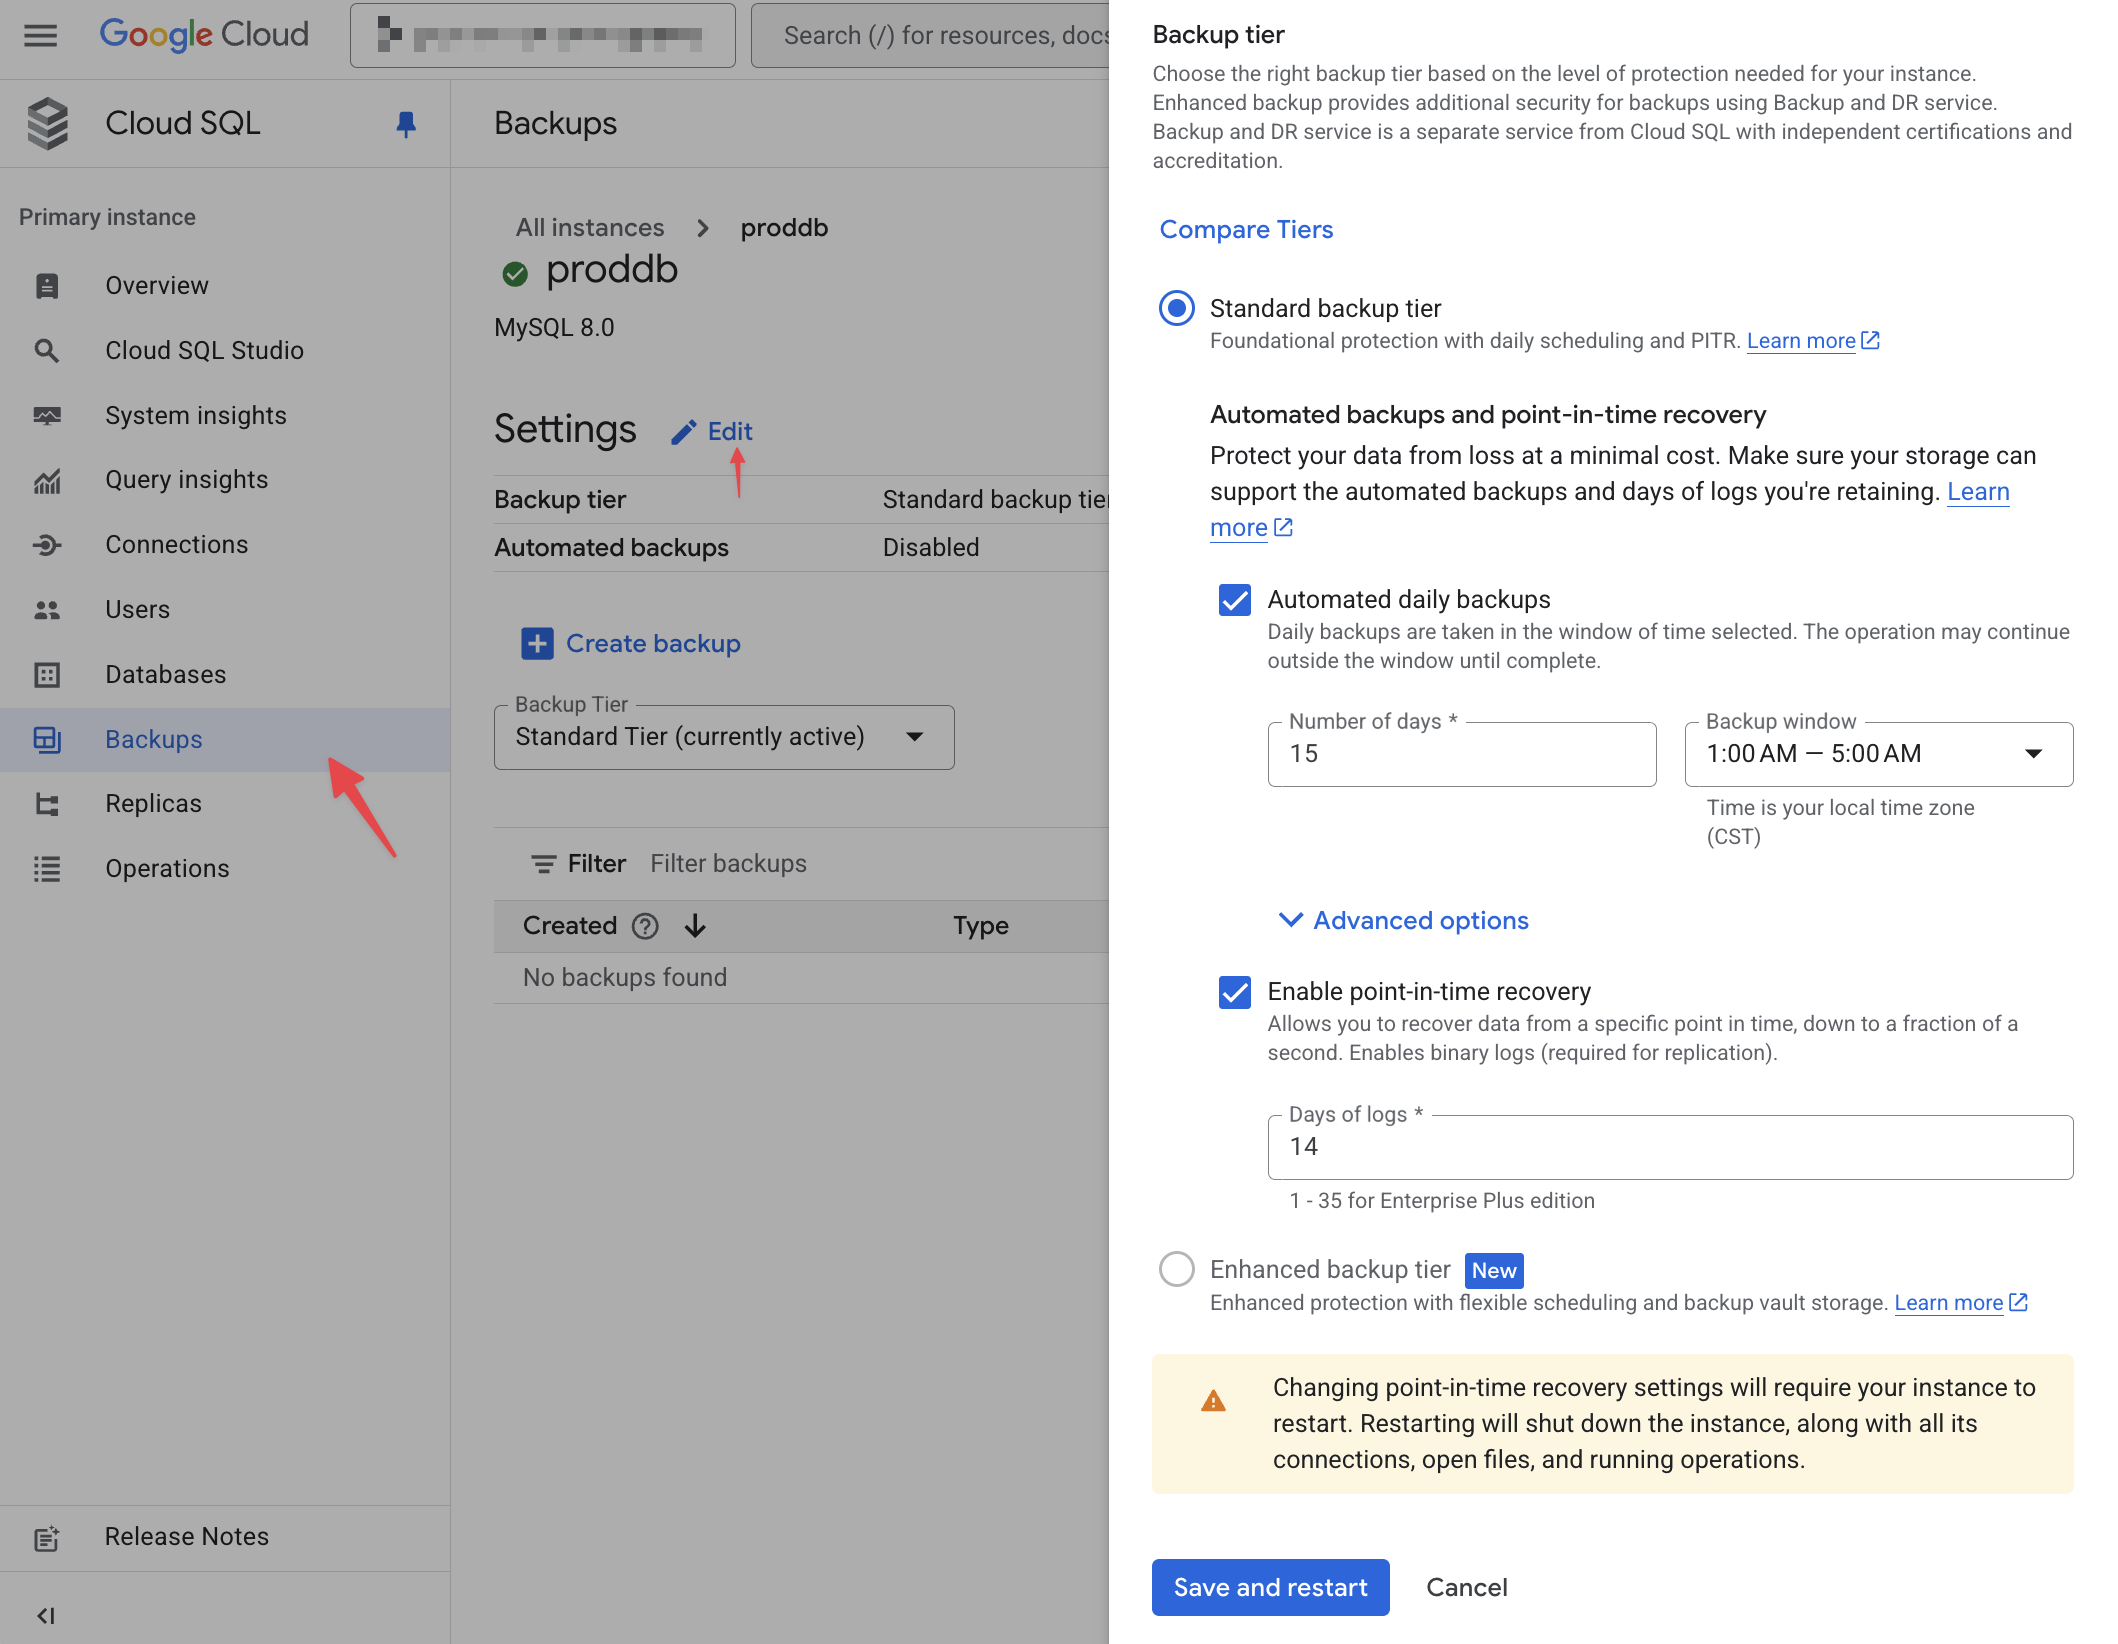Uncheck Automated daily backups checkbox
Viewport: 2118px width, 1644px height.
click(x=1235, y=600)
